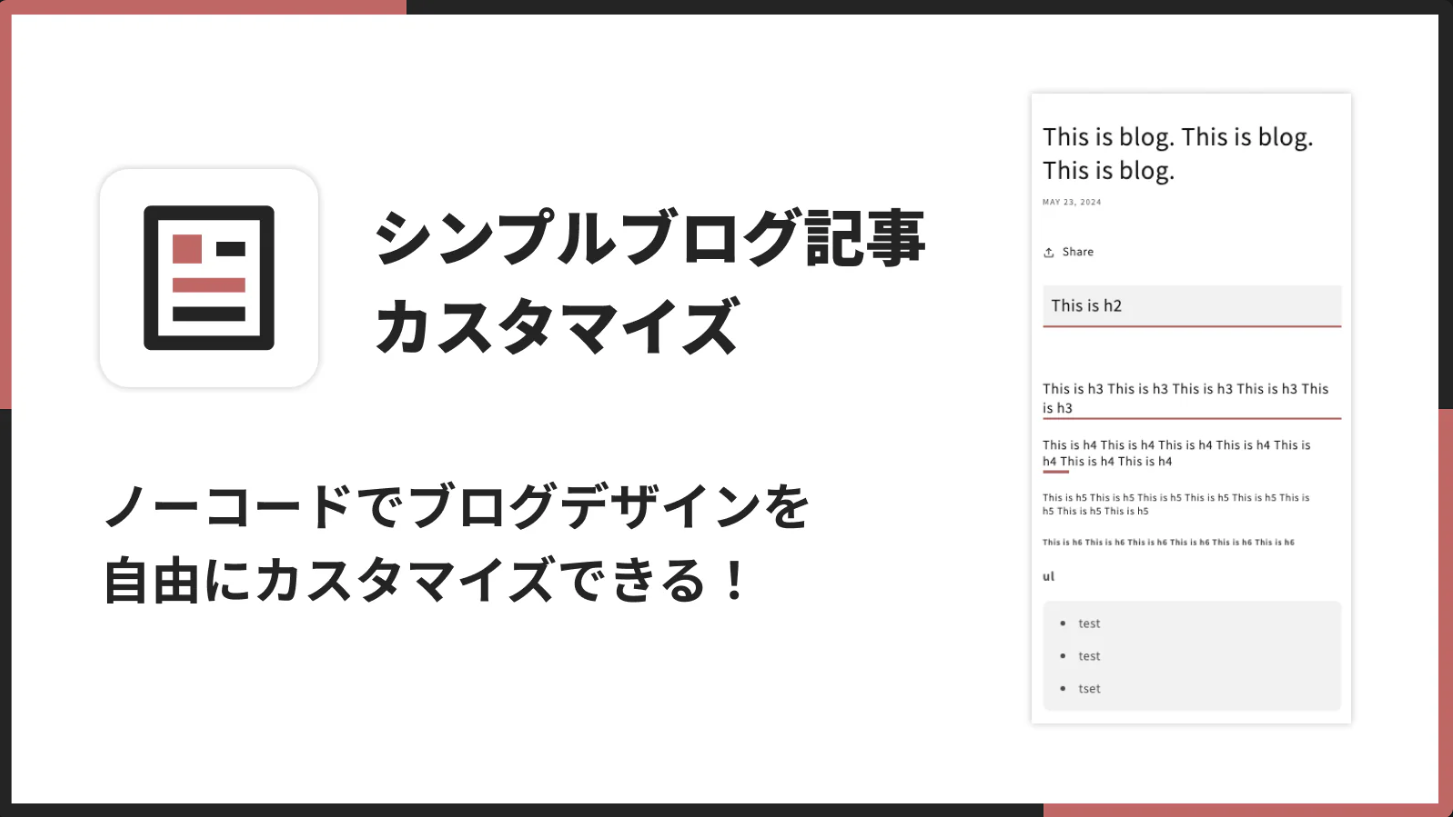This screenshot has width=1453, height=817.
Task: Click the first 'test' list item
Action: [1089, 623]
